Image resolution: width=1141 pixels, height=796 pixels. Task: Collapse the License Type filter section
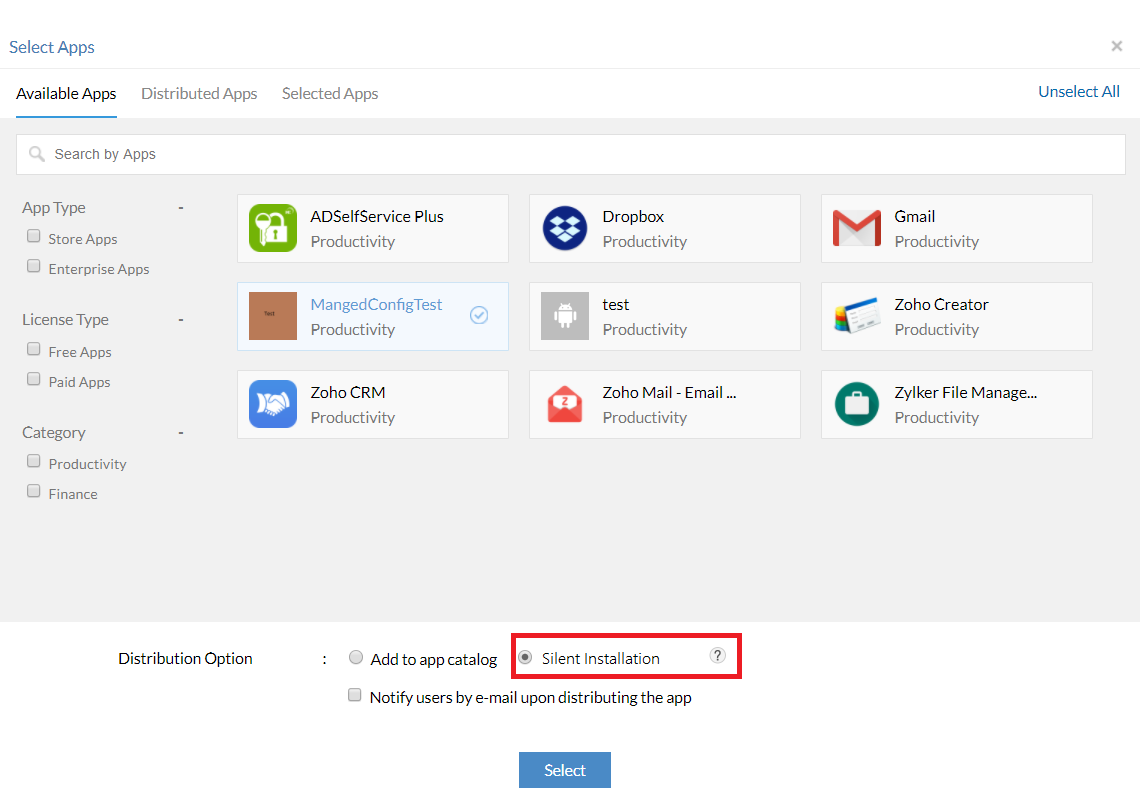[181, 320]
